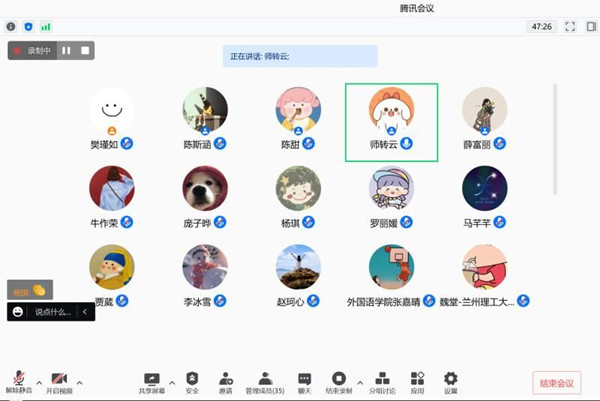Click the security (安全) shield icon
600x401 pixels.
point(192,380)
